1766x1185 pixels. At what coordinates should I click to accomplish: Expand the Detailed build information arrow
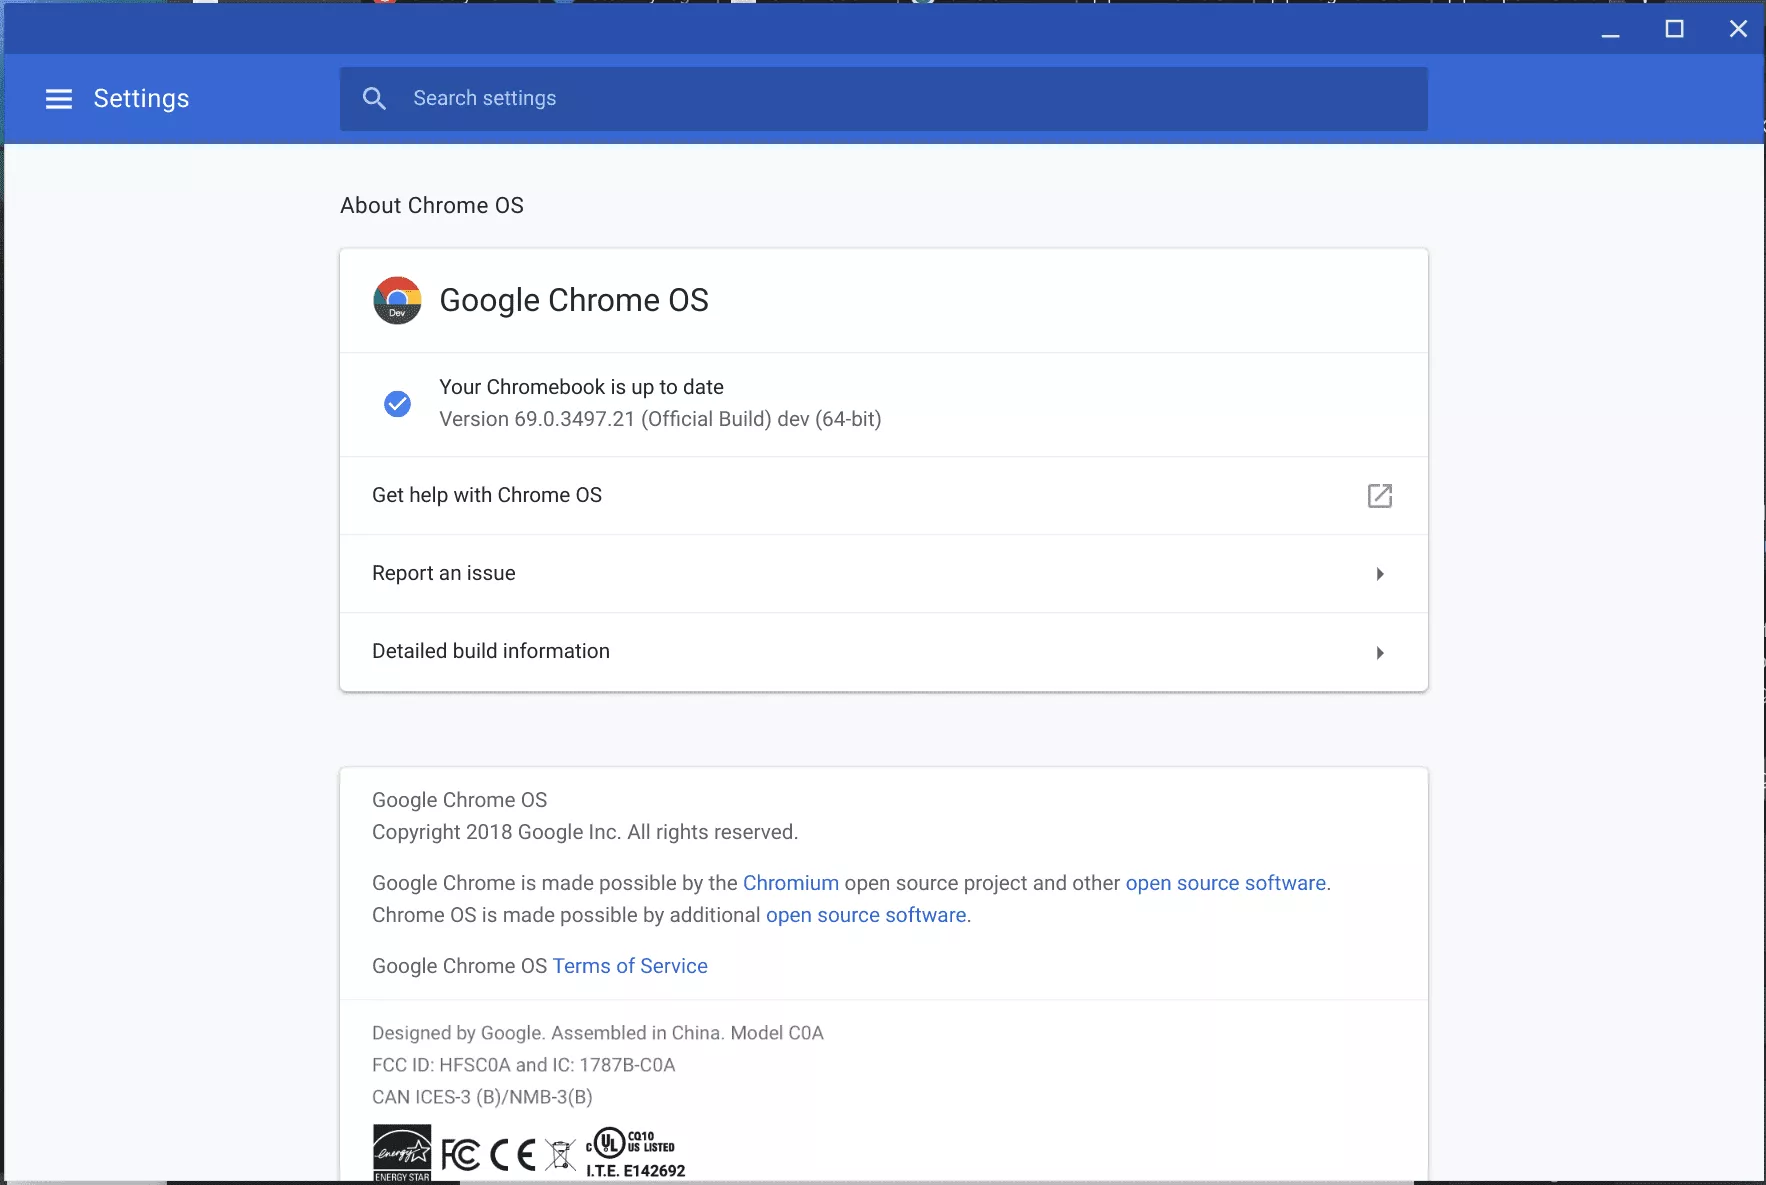(x=1379, y=653)
